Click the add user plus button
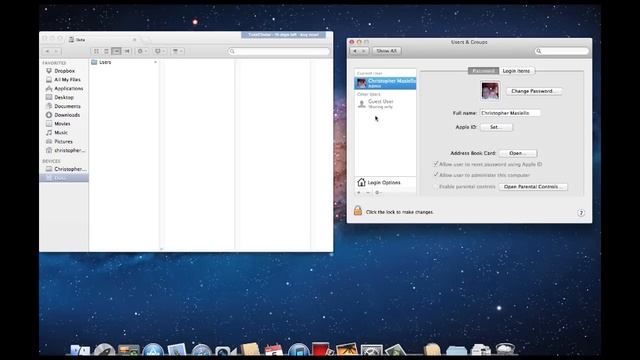This screenshot has width=640, height=360. [359, 193]
